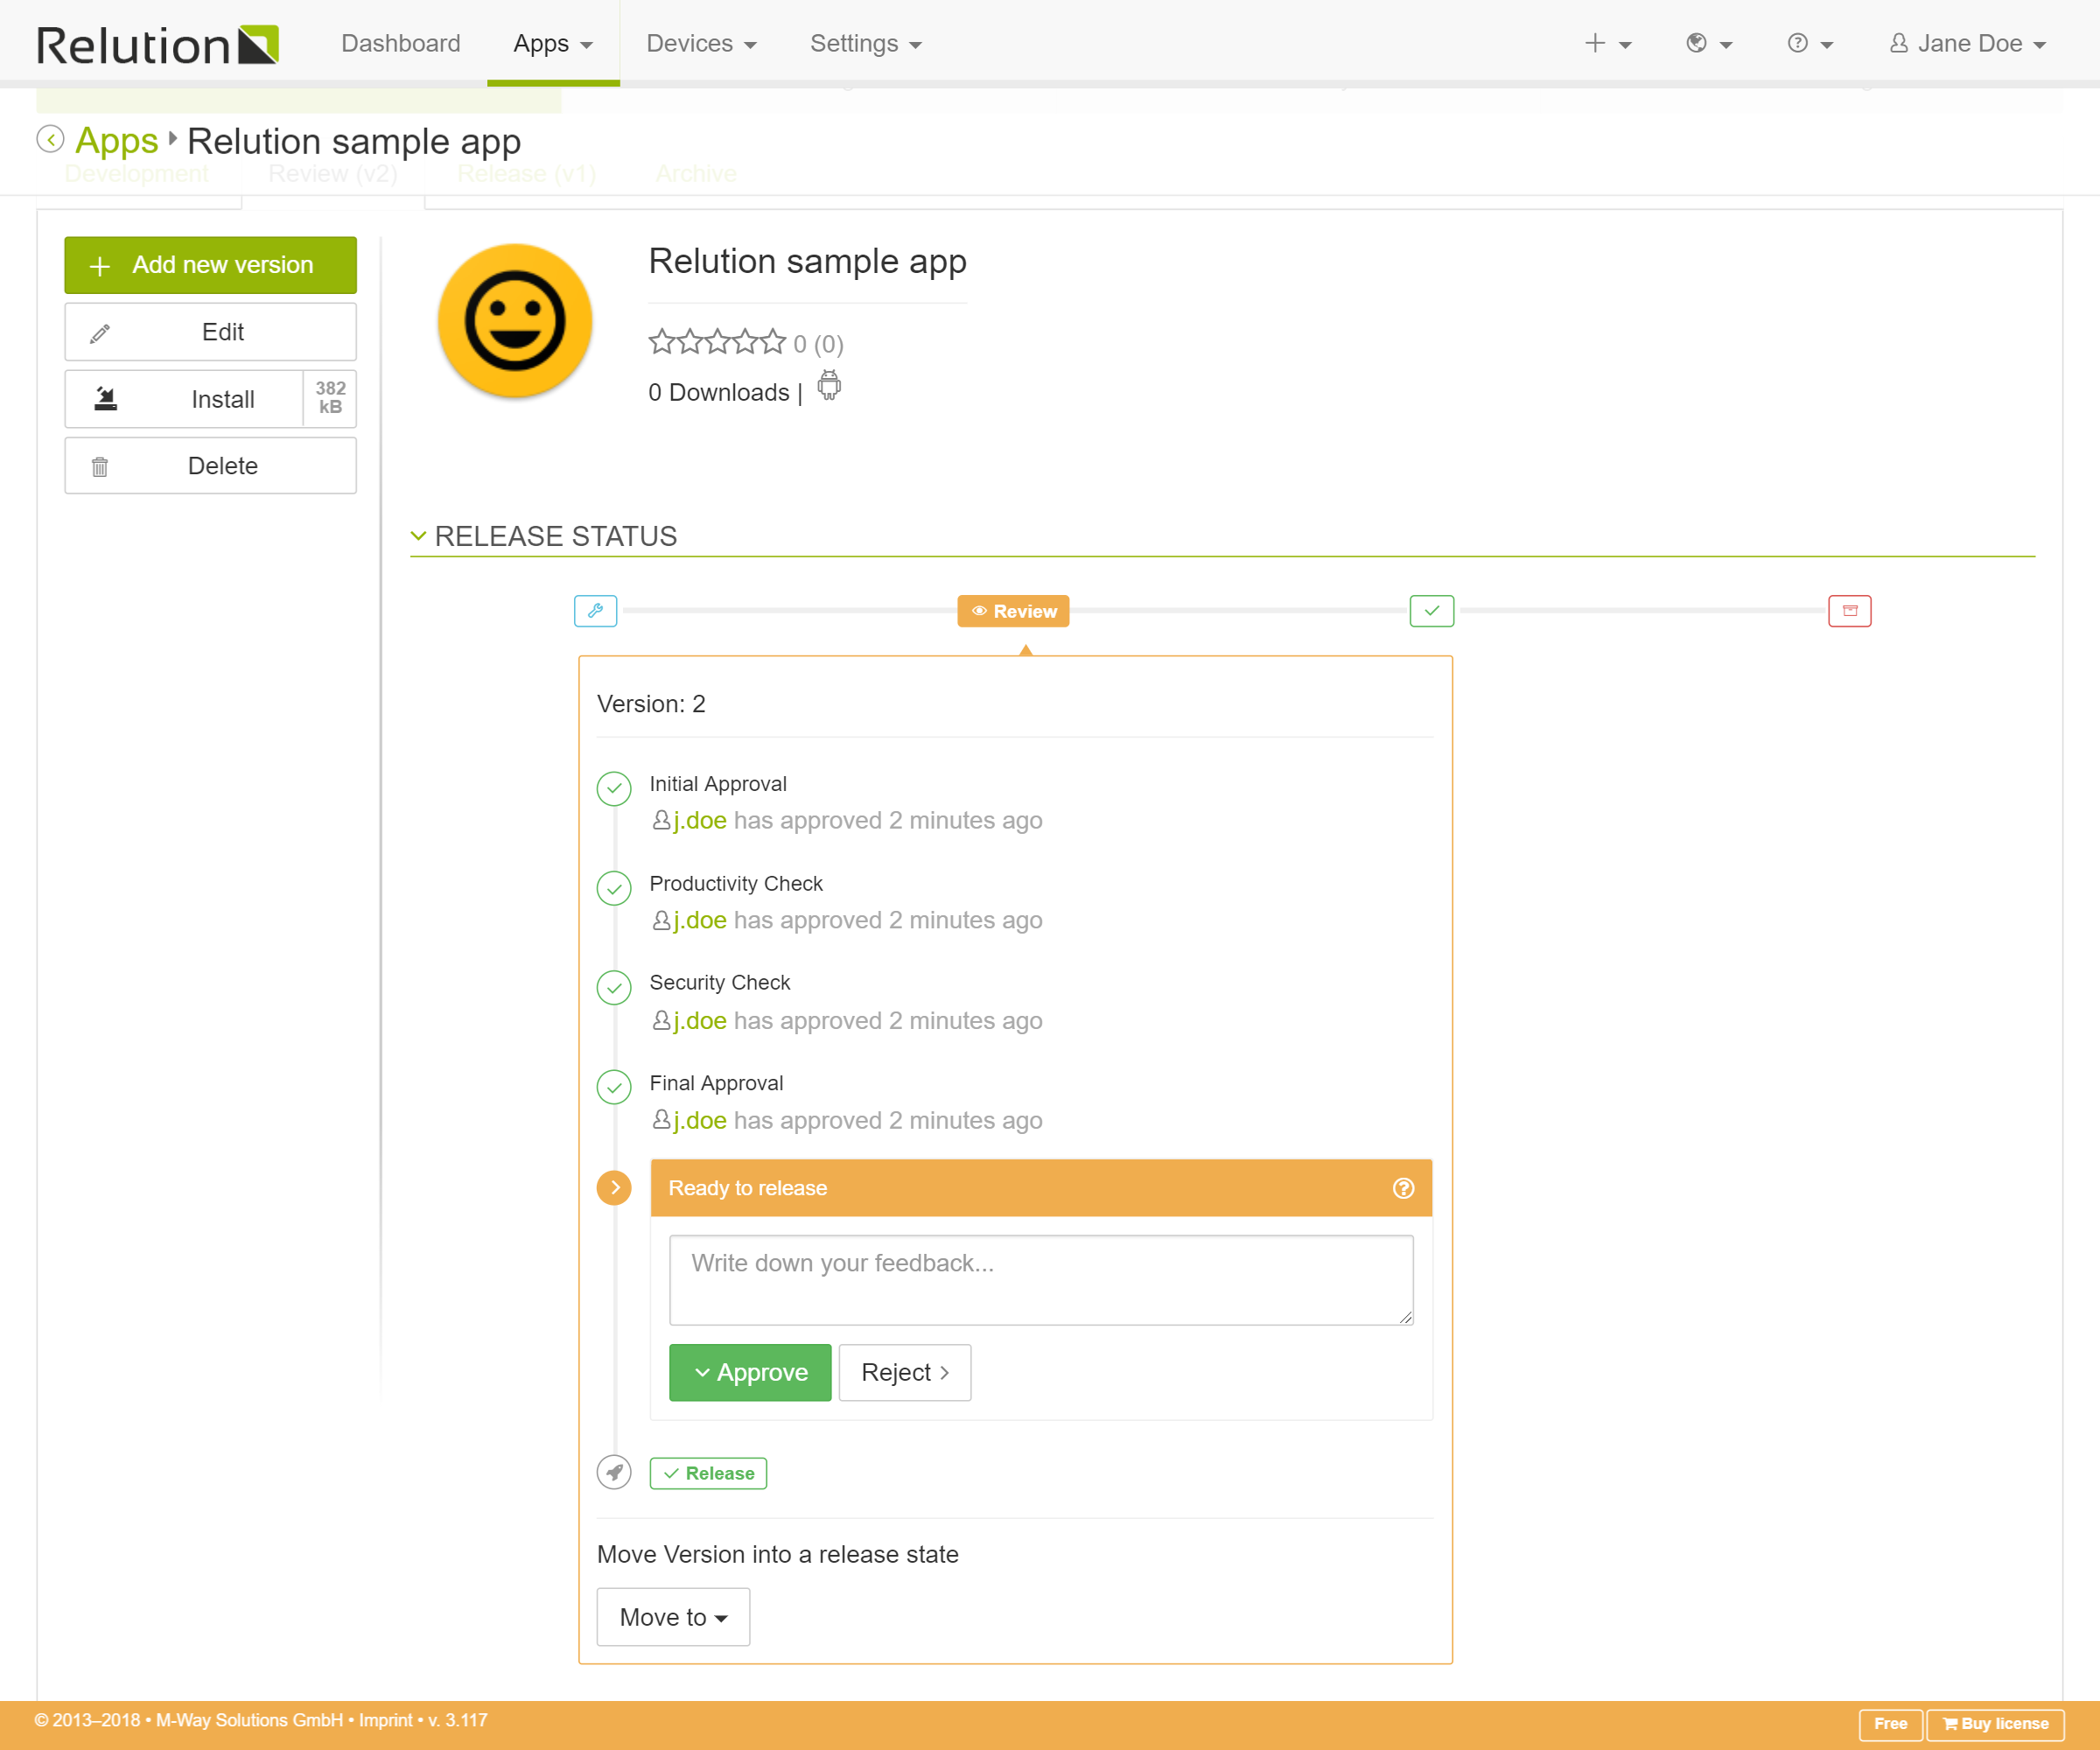Click the Android platform icon
Screen dimensions: 2100x1750
tap(829, 385)
